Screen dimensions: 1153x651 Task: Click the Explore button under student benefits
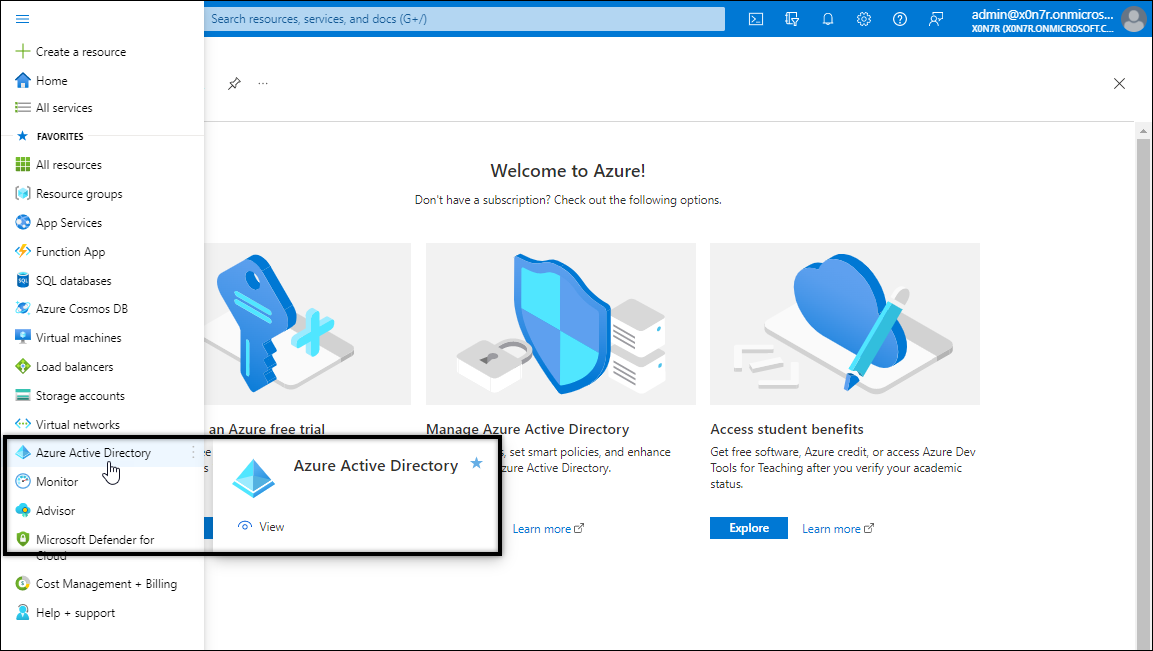[749, 528]
